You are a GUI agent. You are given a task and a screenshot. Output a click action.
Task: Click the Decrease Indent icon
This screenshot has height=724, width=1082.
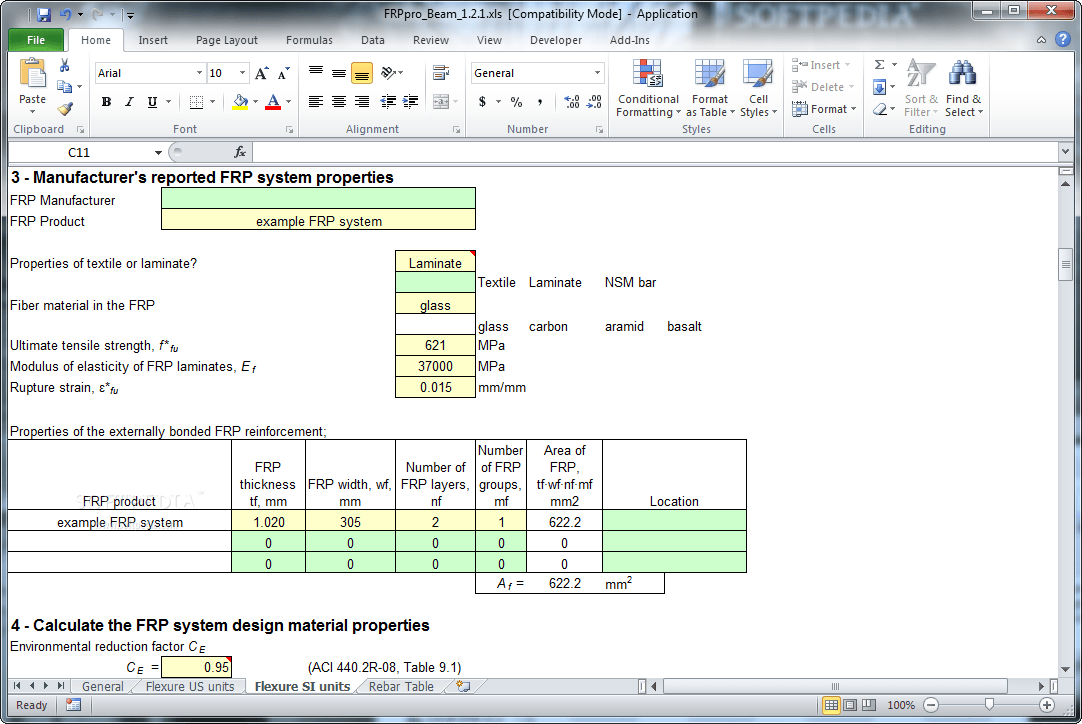pos(388,102)
